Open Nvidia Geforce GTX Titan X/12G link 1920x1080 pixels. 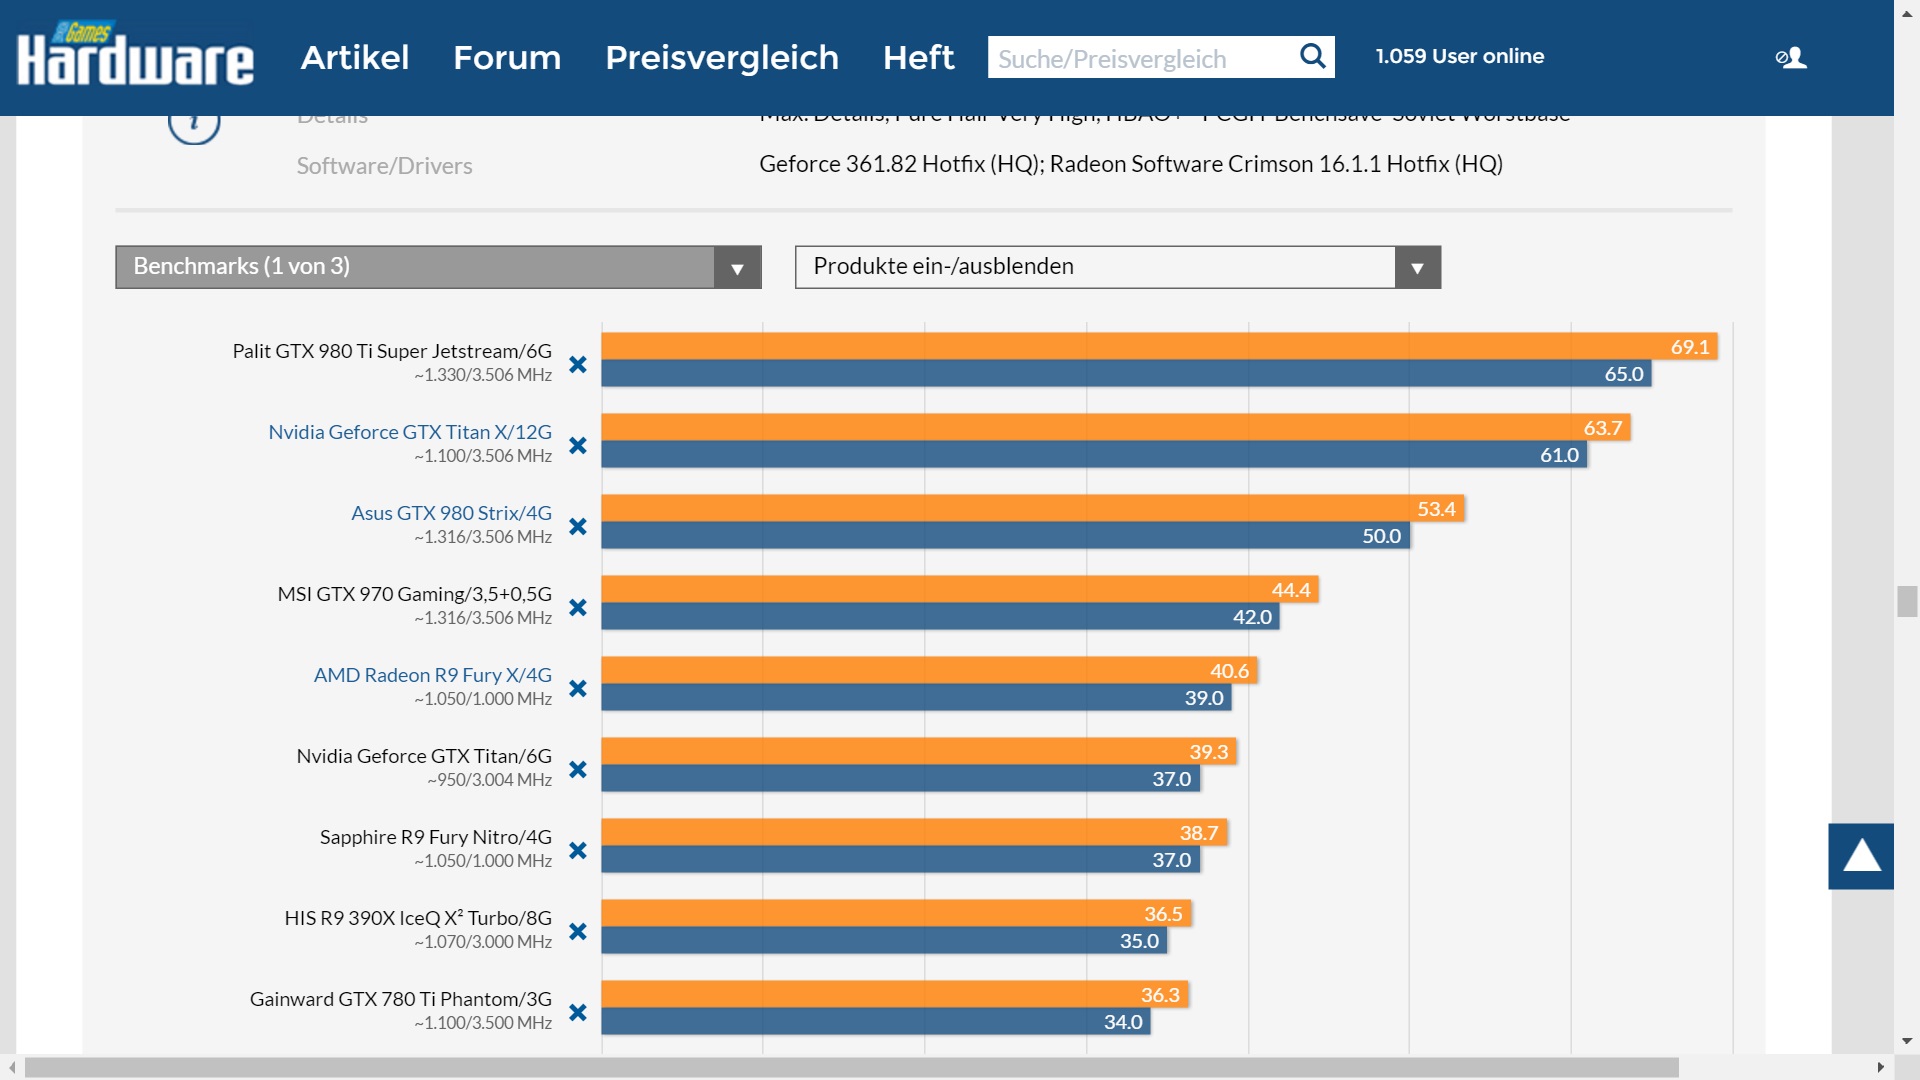(x=409, y=432)
